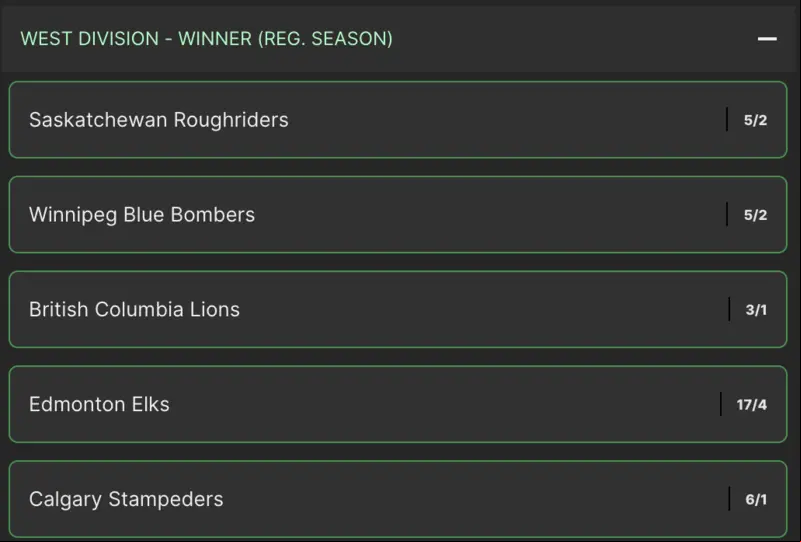Select Winnipeg Blue Bombers 5/2 odds
Image resolution: width=801 pixels, height=542 pixels.
point(755,215)
